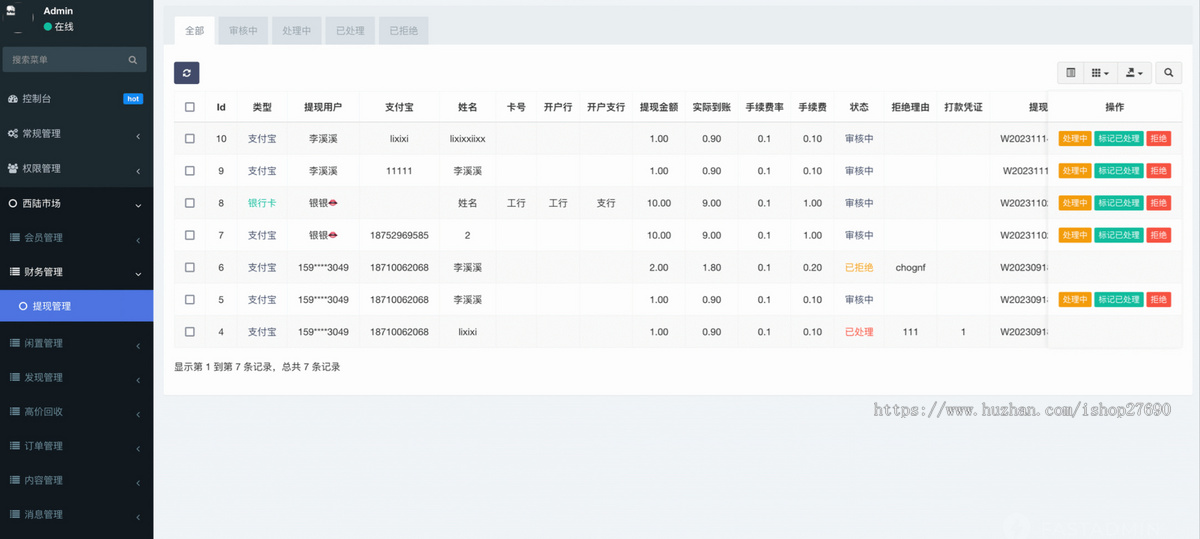Tick the checkbox for row Id 10

190,139
